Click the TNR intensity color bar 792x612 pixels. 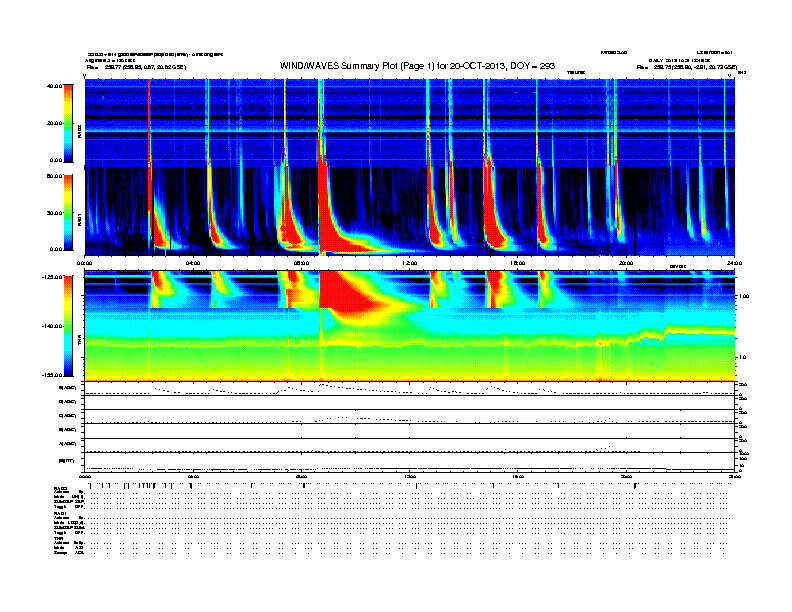pyautogui.click(x=68, y=326)
